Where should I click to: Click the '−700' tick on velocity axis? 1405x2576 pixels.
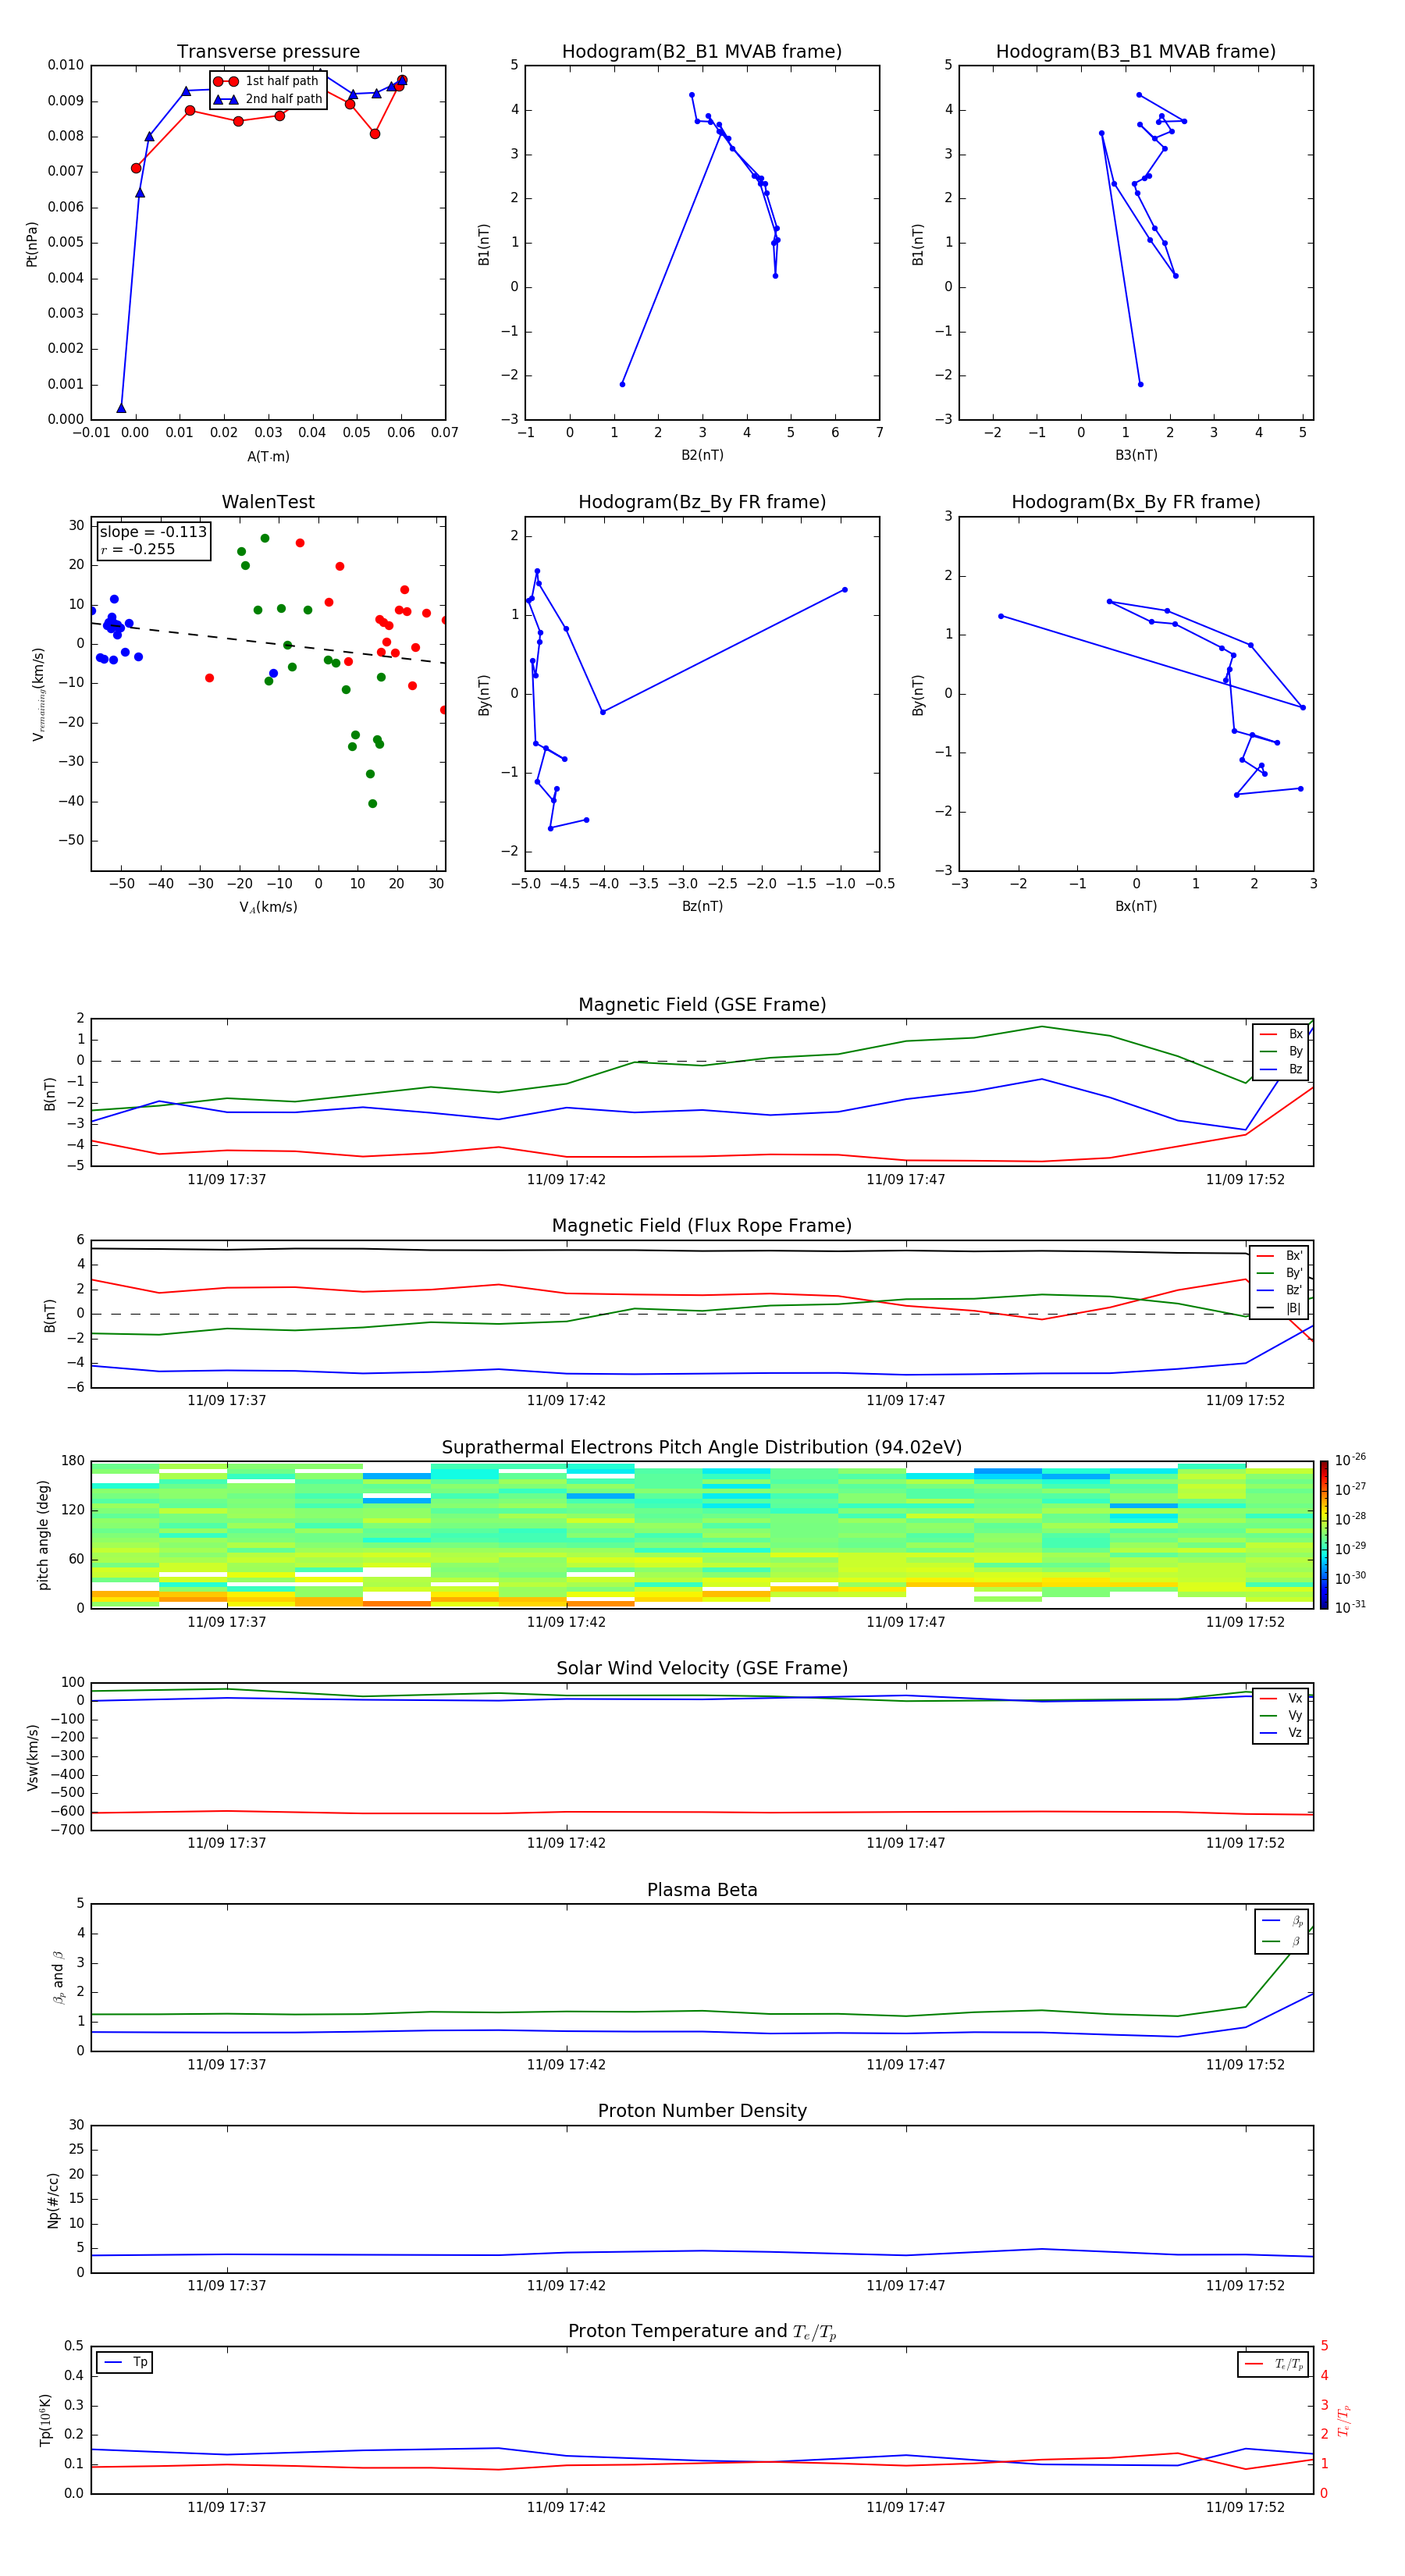pos(66,1830)
